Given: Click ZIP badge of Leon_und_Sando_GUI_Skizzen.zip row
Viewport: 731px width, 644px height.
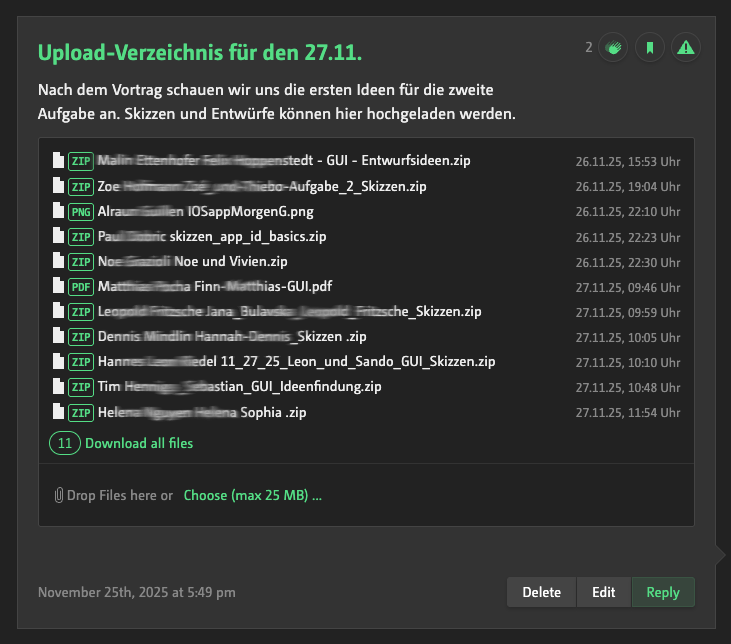Looking at the screenshot, I should coord(81,362).
